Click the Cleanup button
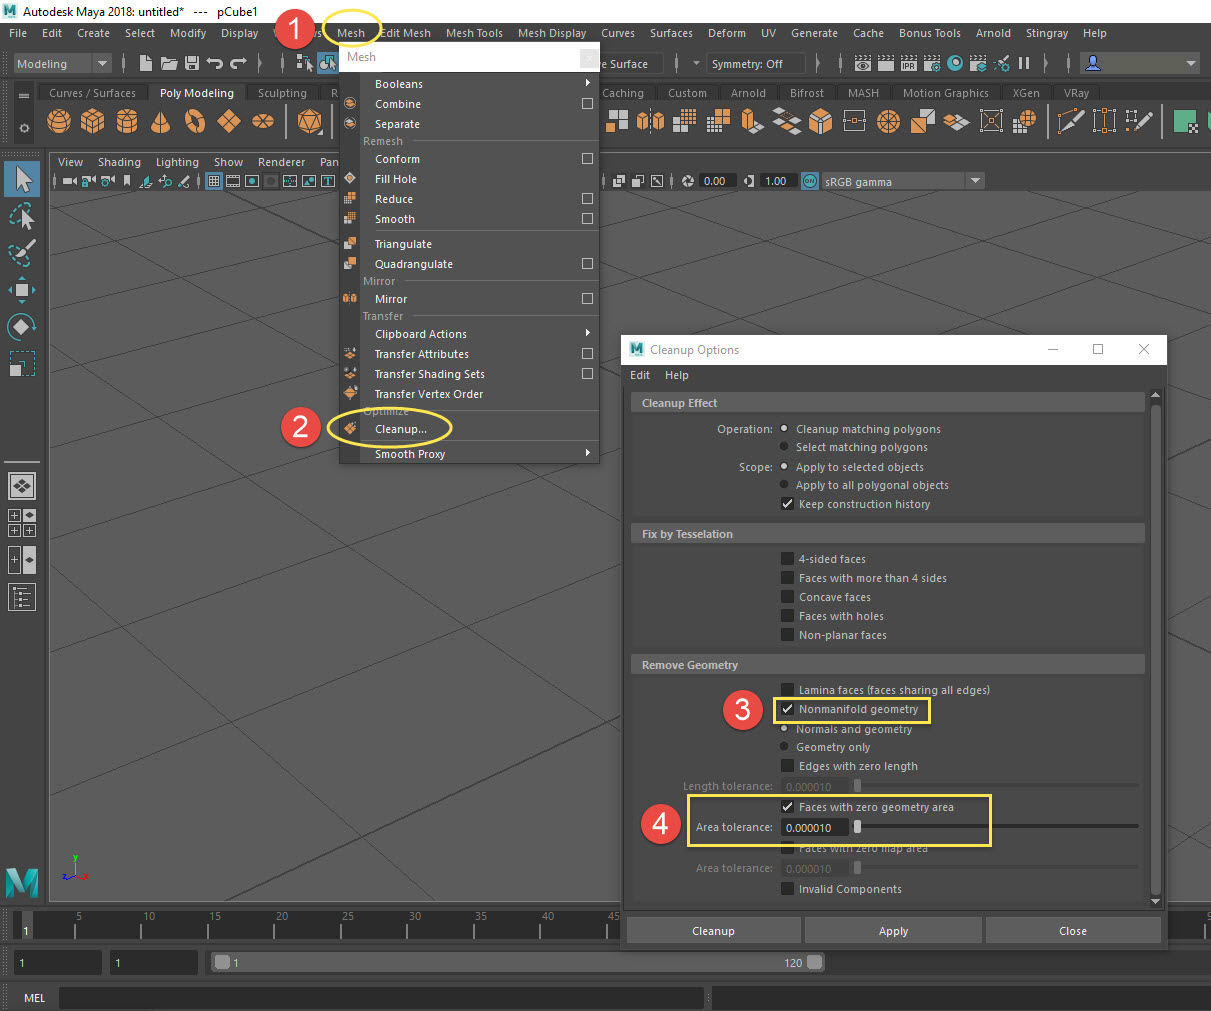1211x1011 pixels. click(x=713, y=931)
